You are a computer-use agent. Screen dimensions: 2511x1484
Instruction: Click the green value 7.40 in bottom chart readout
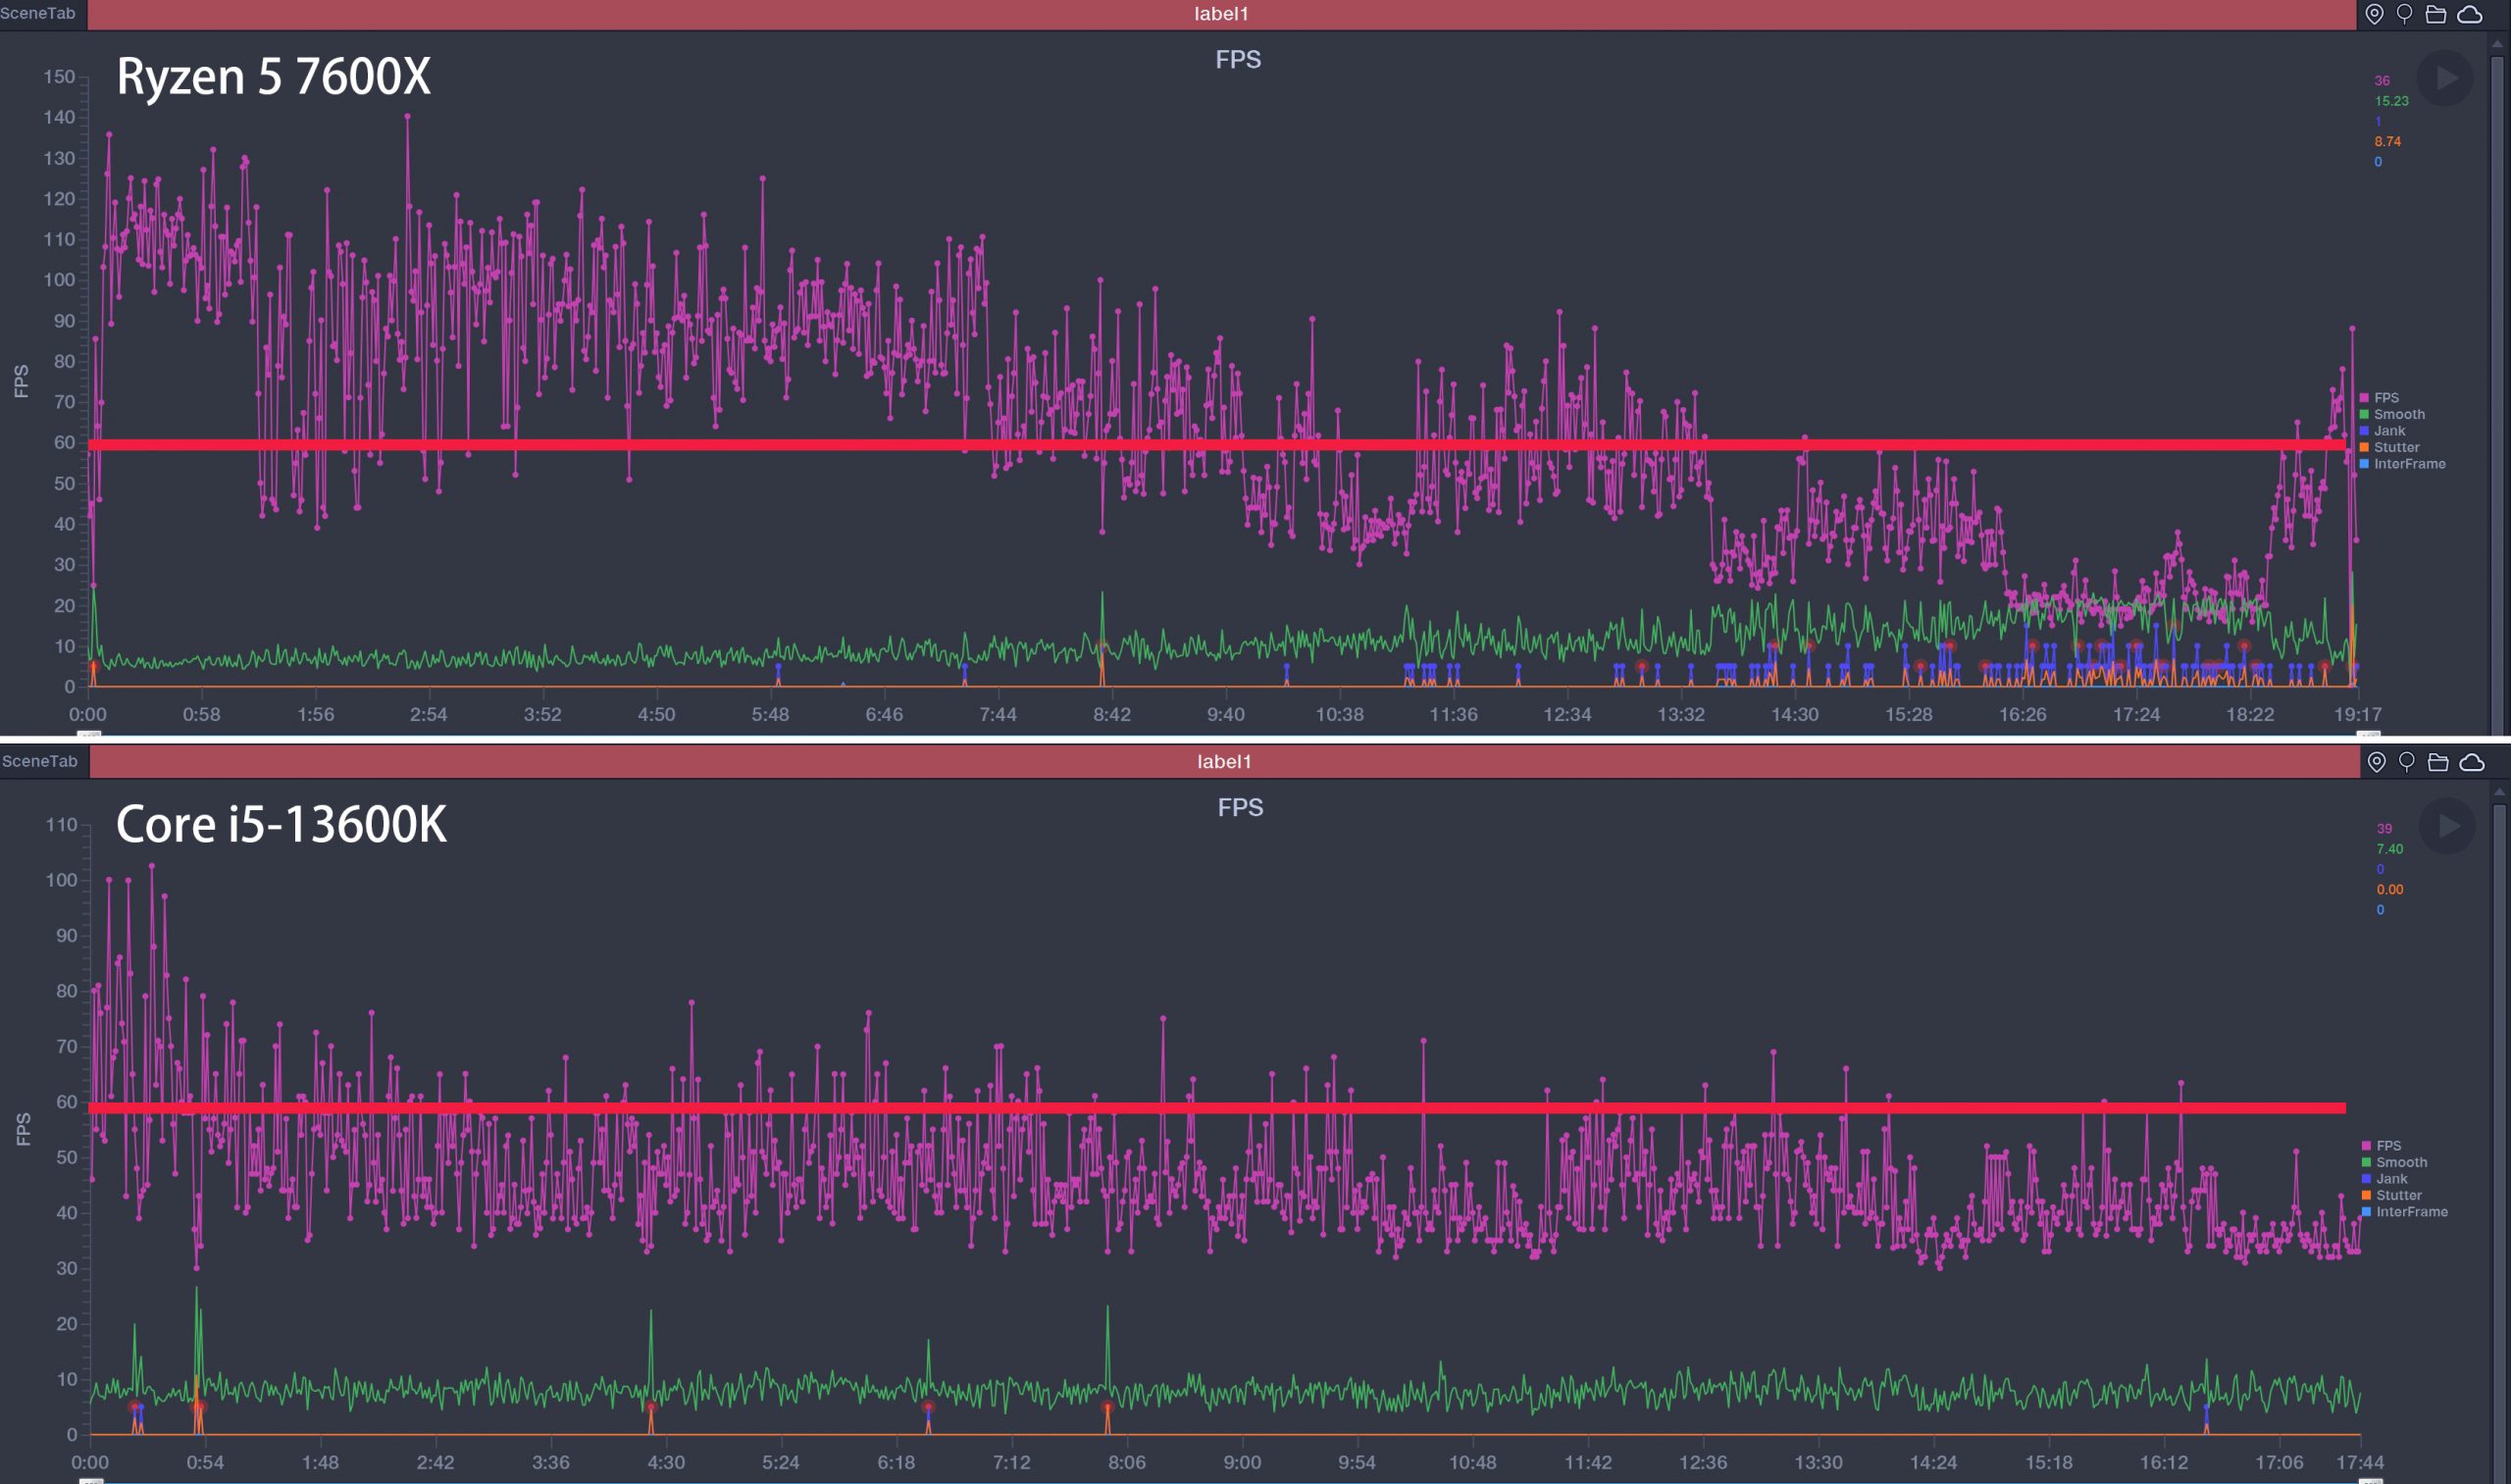coord(2389,849)
